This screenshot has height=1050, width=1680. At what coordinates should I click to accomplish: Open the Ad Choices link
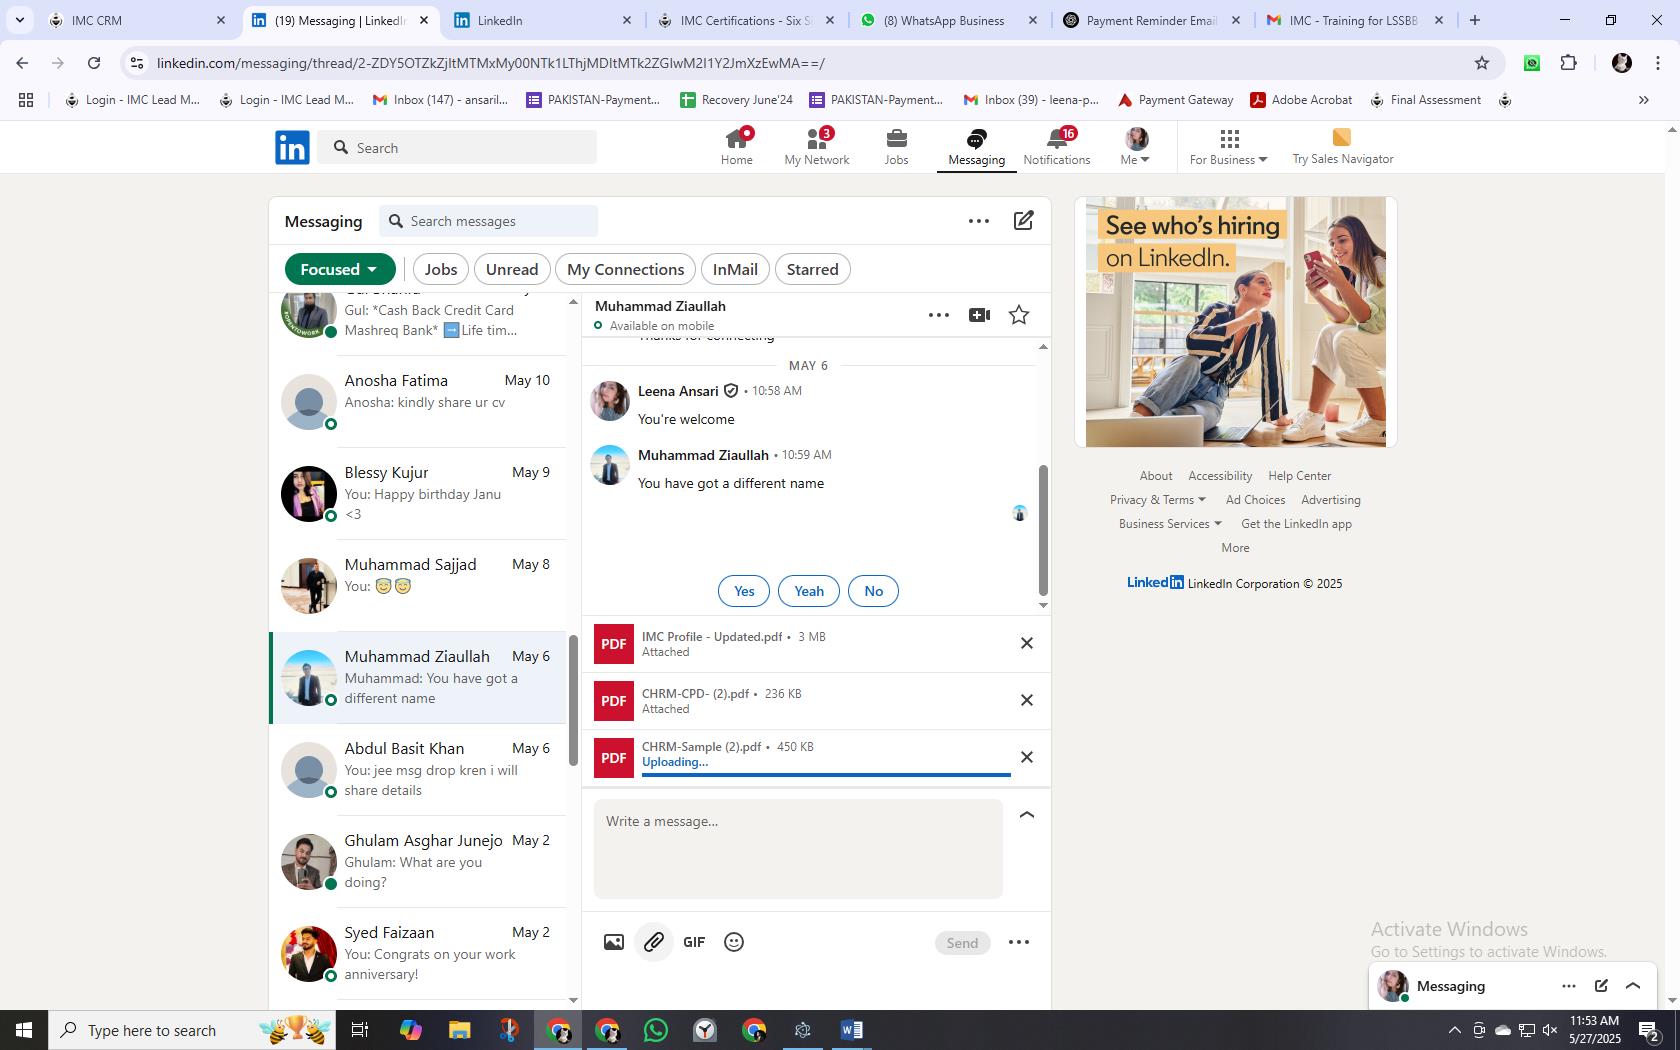coord(1255,500)
